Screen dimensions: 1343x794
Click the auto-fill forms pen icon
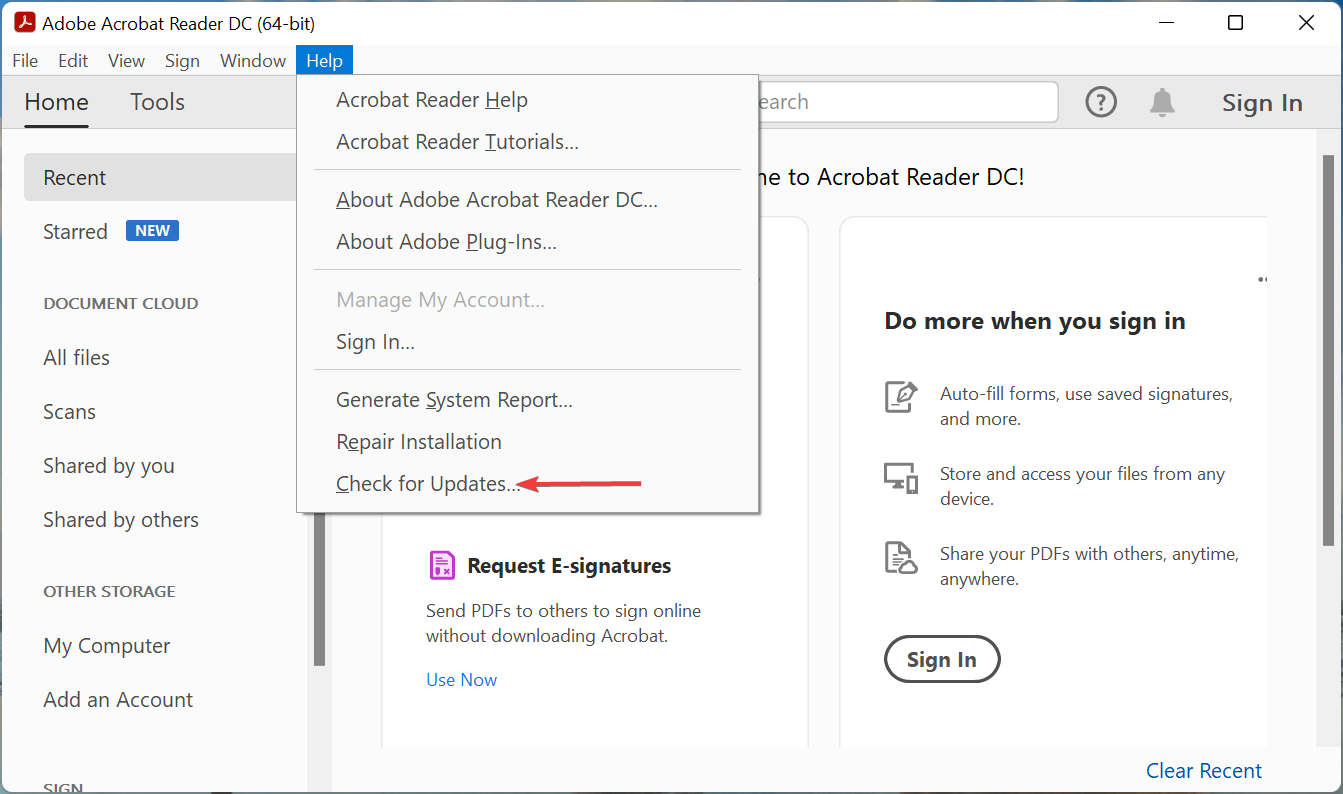[901, 396]
